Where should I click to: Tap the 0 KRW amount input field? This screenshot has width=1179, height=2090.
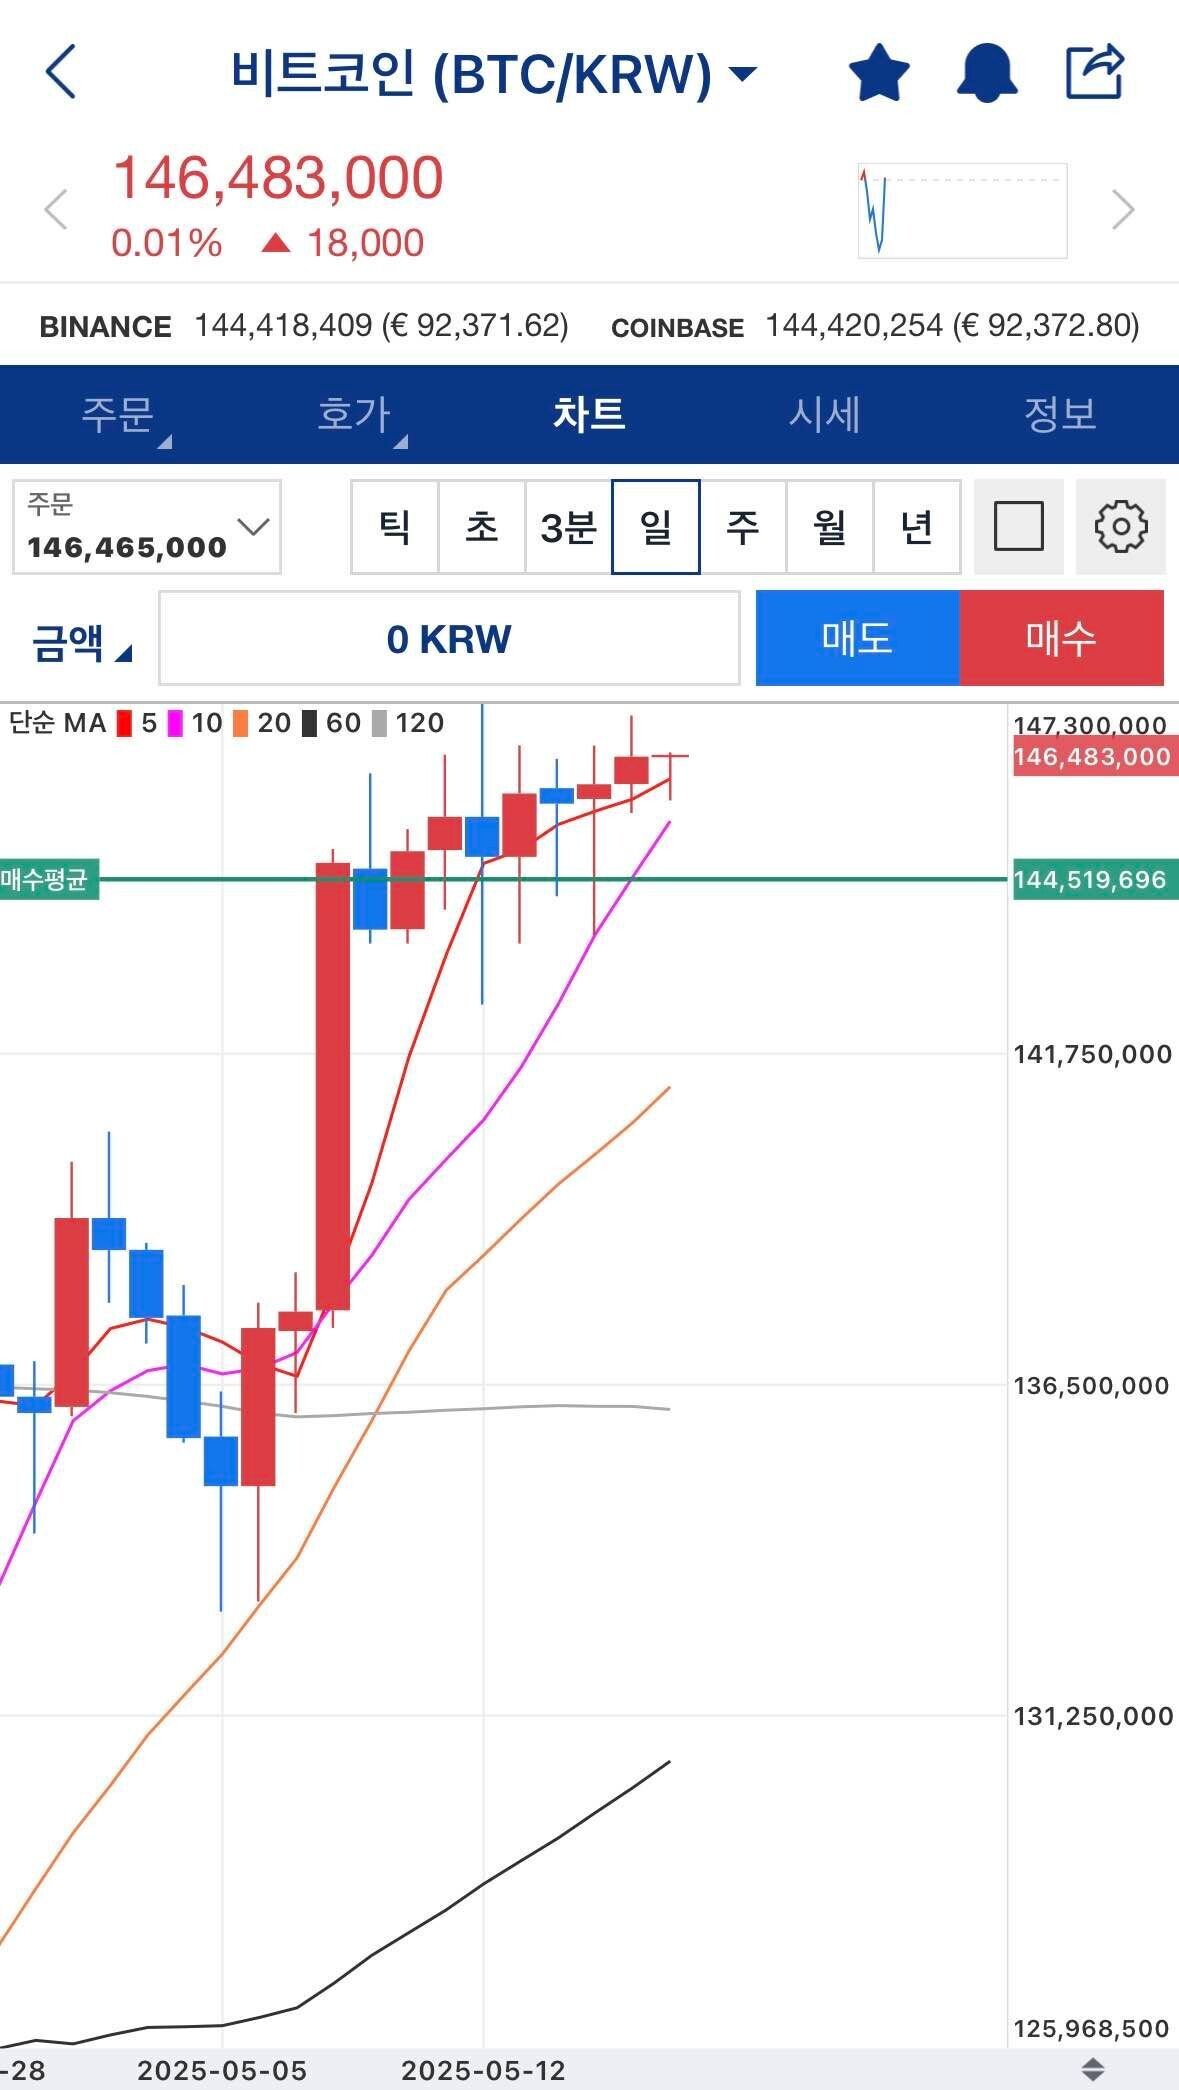click(x=449, y=639)
